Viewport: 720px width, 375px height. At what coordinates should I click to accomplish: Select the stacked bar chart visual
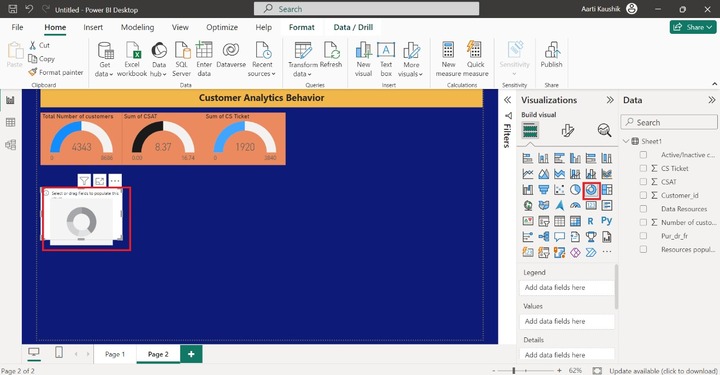(528, 159)
